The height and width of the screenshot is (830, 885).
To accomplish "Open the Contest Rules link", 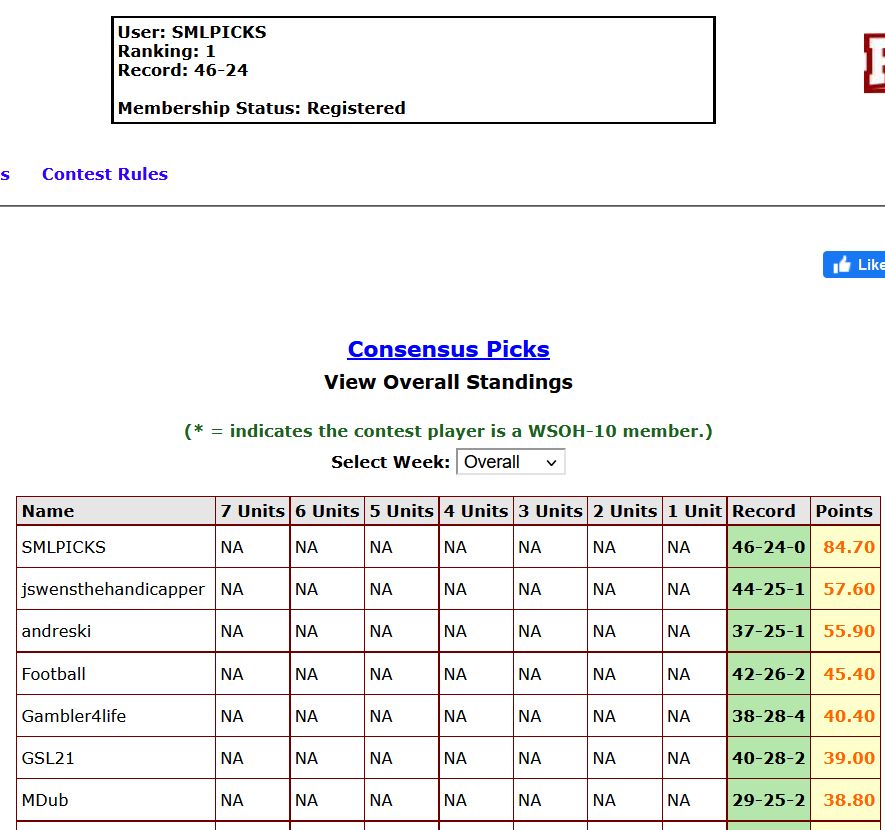I will (105, 174).
